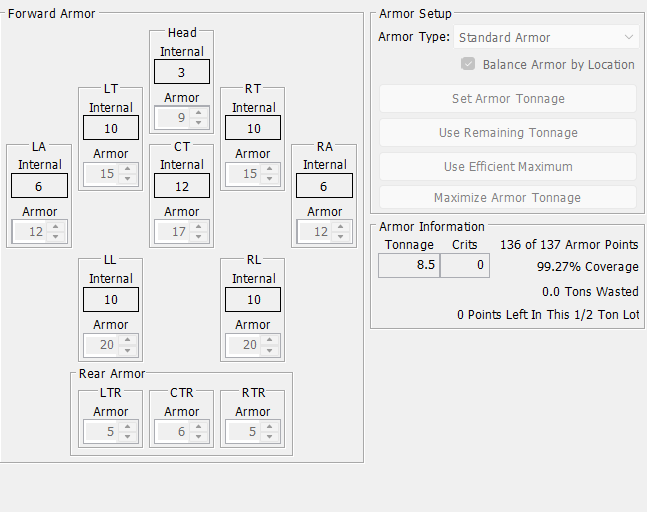Click the RT Internal value box
This screenshot has height=512, width=647.
click(253, 127)
